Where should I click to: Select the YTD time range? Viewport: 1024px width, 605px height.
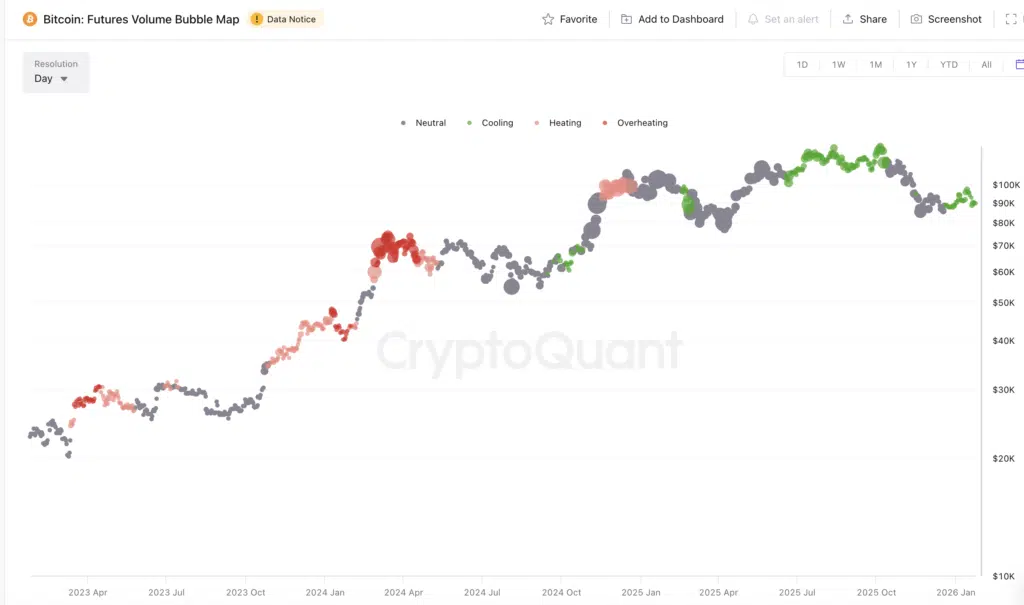point(948,63)
